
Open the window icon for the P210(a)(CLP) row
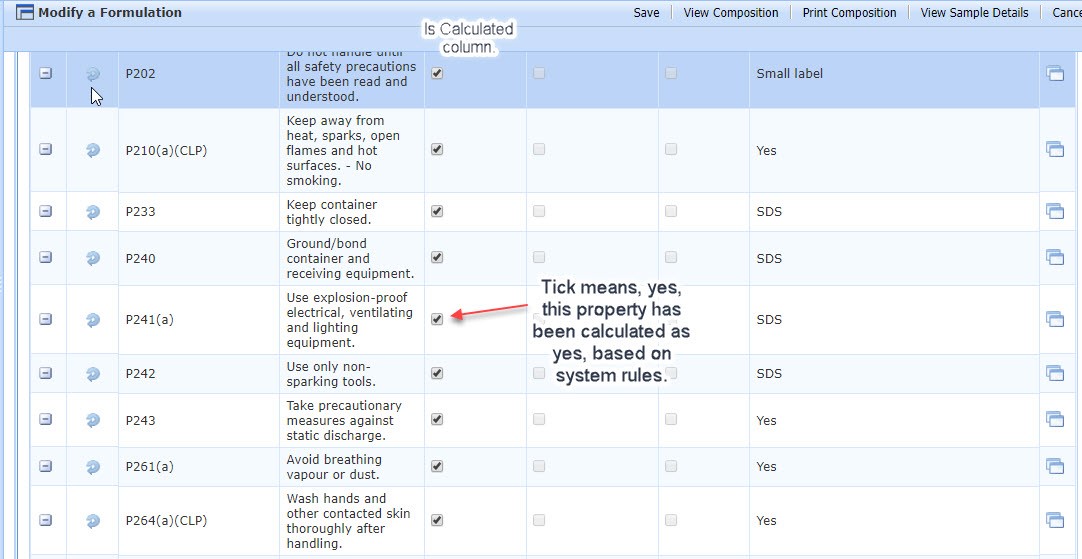pos(1055,149)
